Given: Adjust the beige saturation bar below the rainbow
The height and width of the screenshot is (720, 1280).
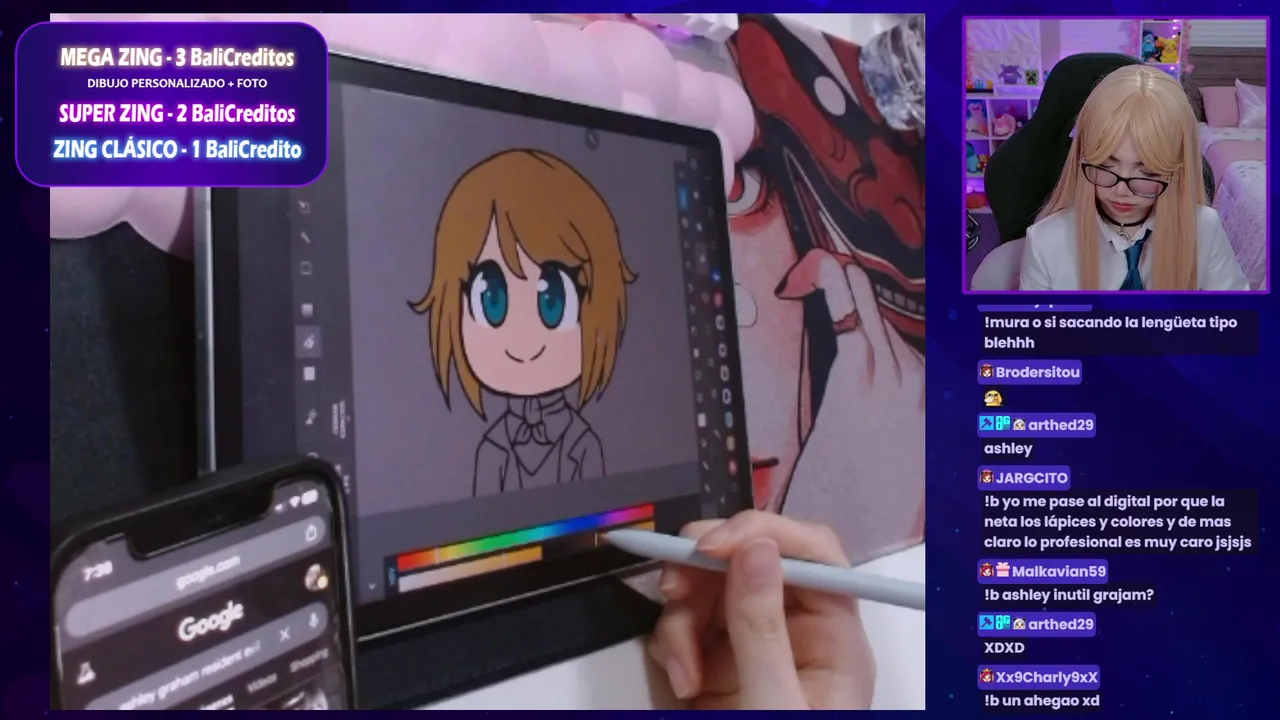Looking at the screenshot, I should pyautogui.click(x=470, y=568).
